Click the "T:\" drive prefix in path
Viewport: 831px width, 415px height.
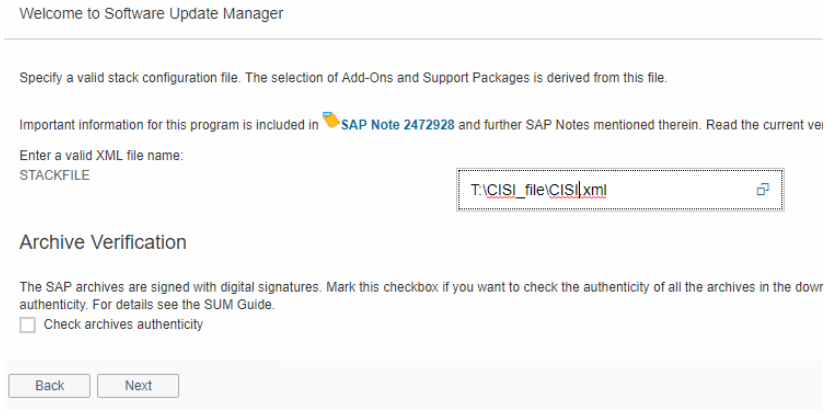pyautogui.click(x=477, y=189)
